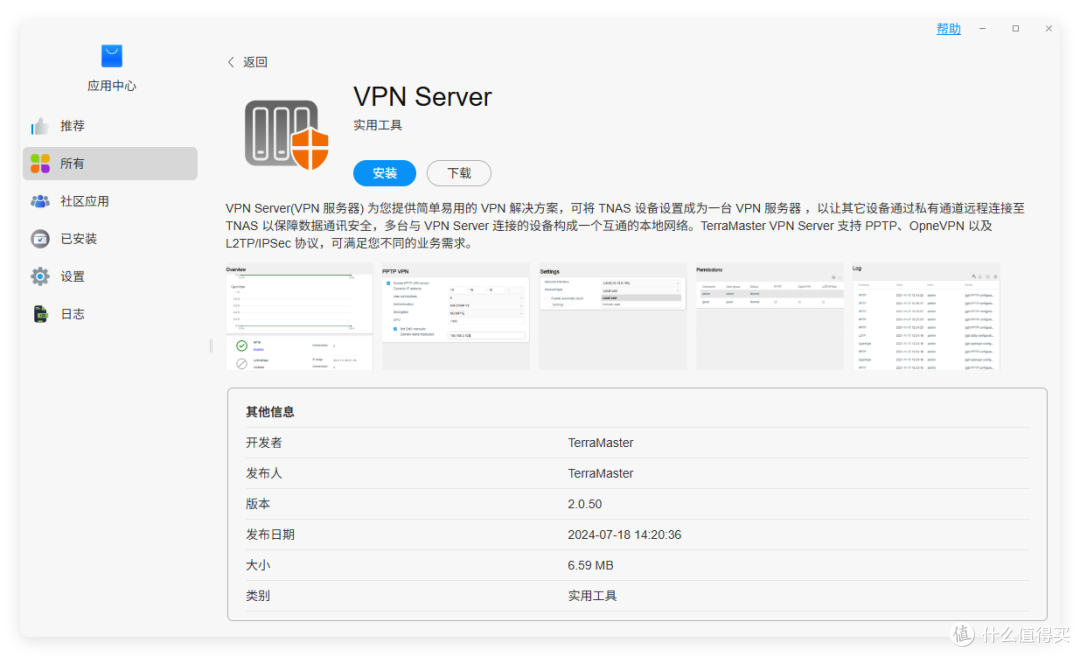This screenshot has height=657, width=1080.
Task: Click the date 2024-07-18 14:20:36
Action: [x=624, y=534]
